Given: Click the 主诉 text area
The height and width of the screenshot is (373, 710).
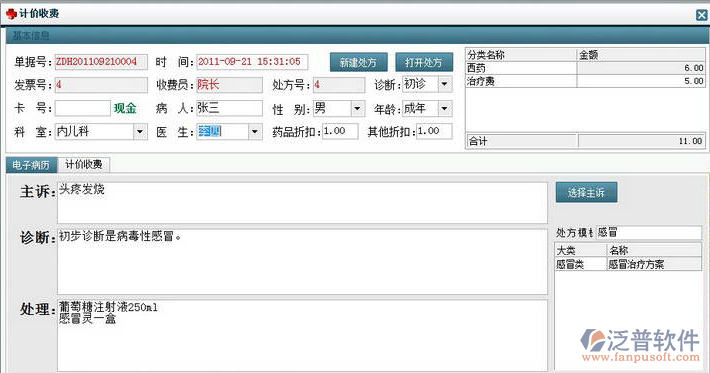Looking at the screenshot, I should [x=302, y=203].
